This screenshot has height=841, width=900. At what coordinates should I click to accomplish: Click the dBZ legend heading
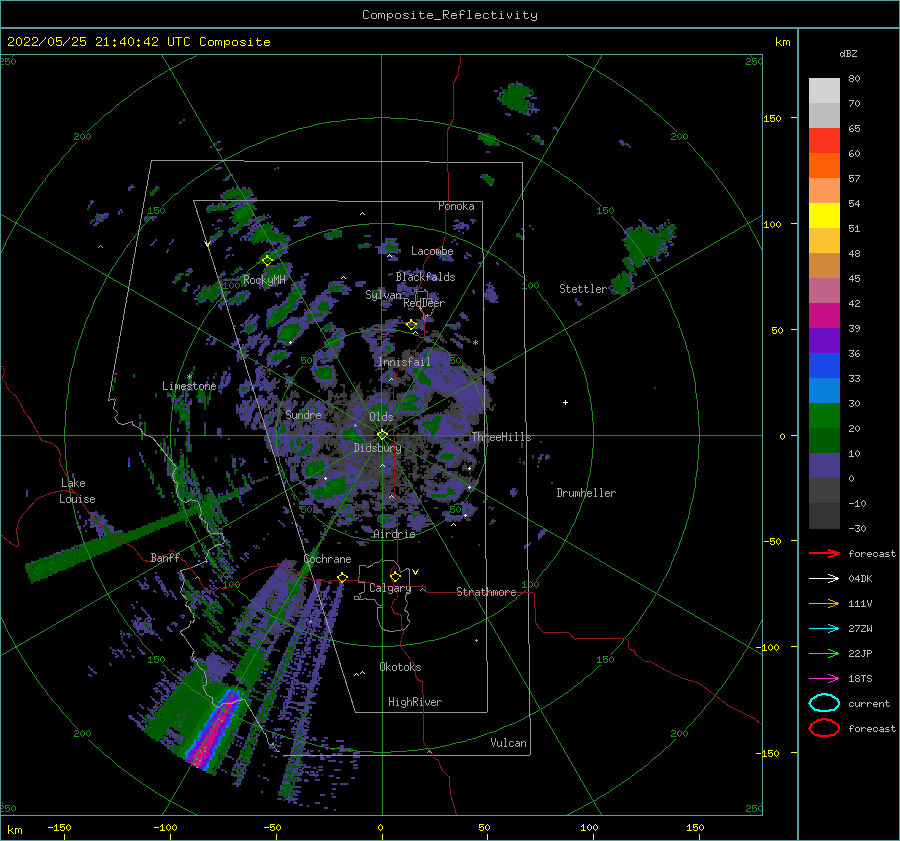(x=848, y=53)
